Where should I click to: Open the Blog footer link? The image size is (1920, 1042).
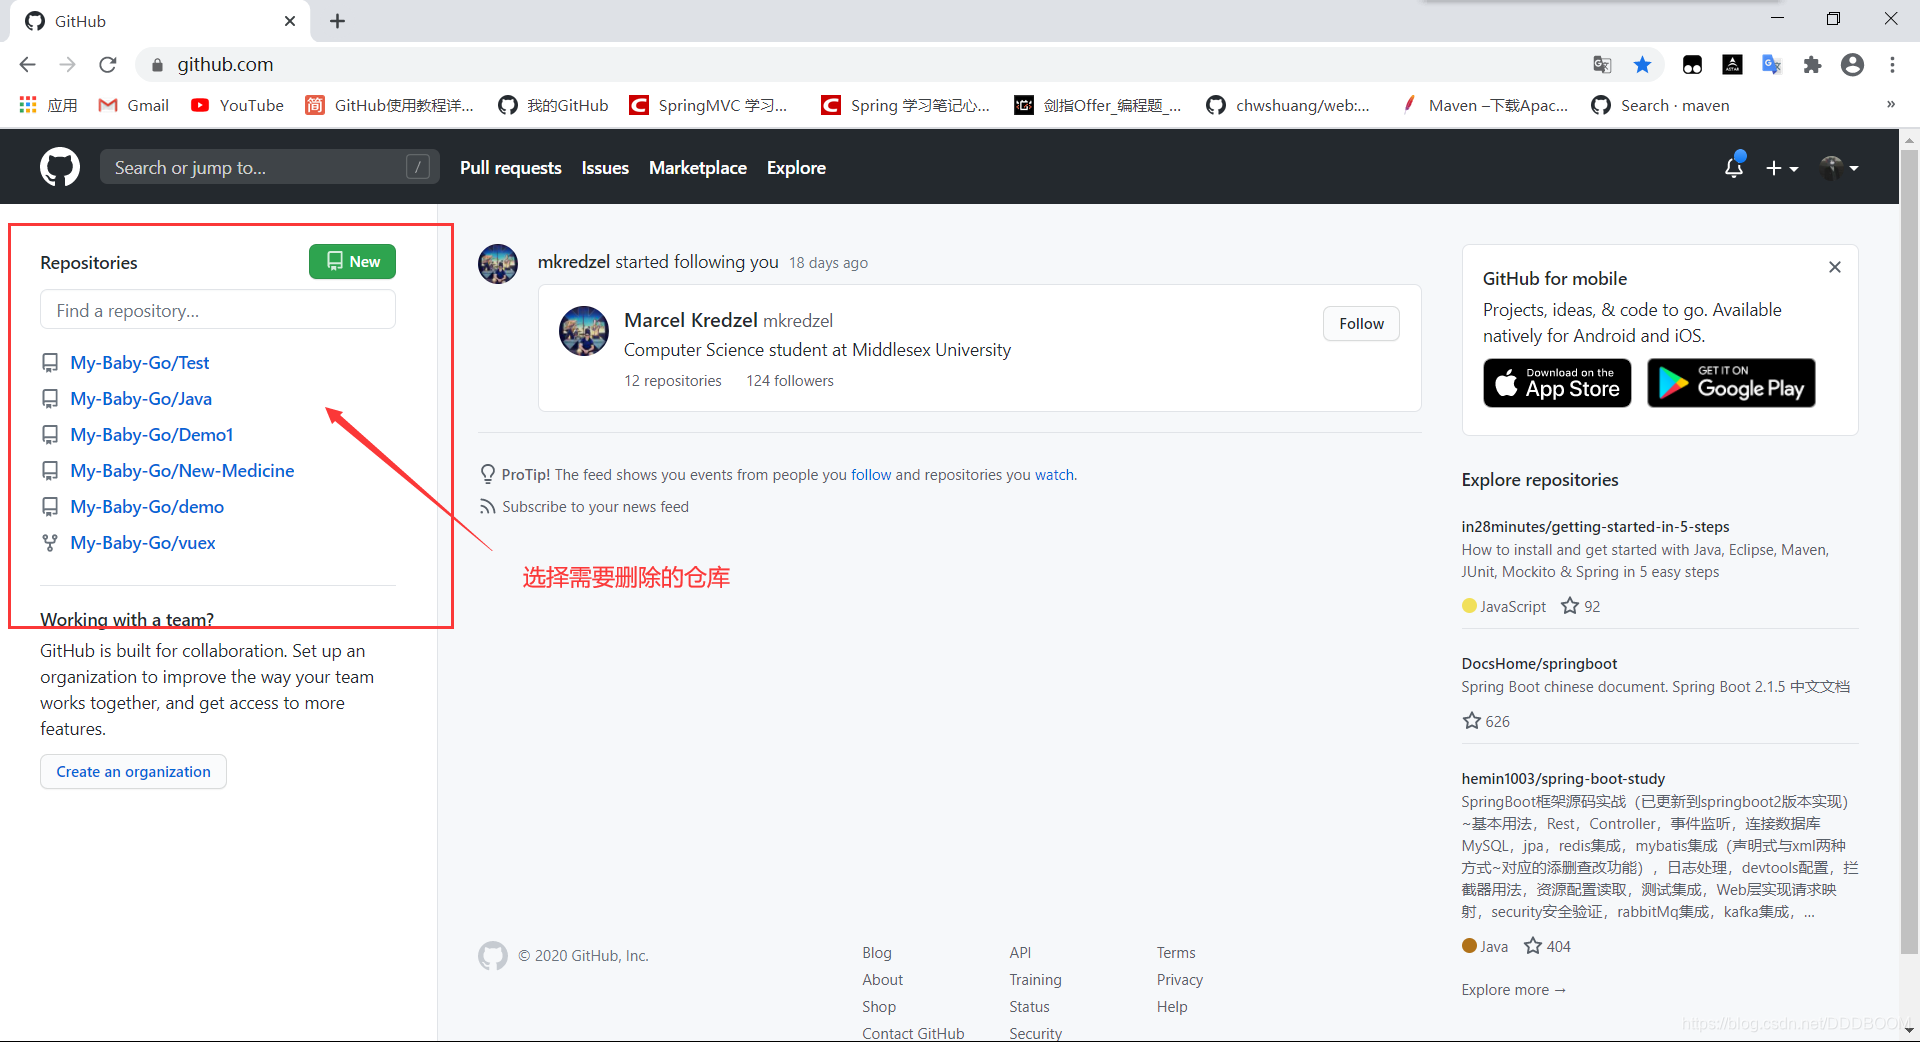pyautogui.click(x=877, y=953)
